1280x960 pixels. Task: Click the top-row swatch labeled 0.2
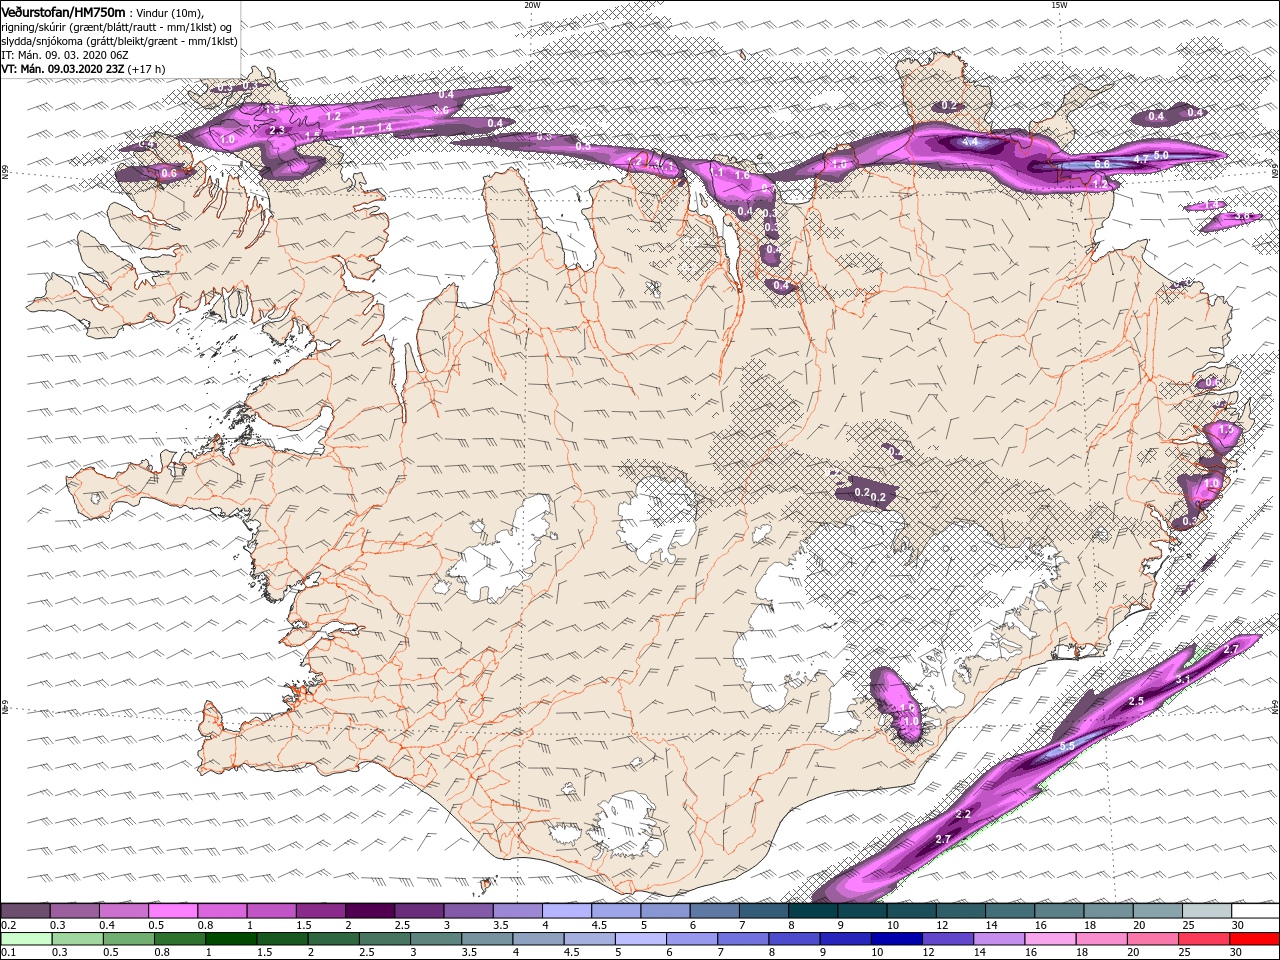click(x=25, y=911)
